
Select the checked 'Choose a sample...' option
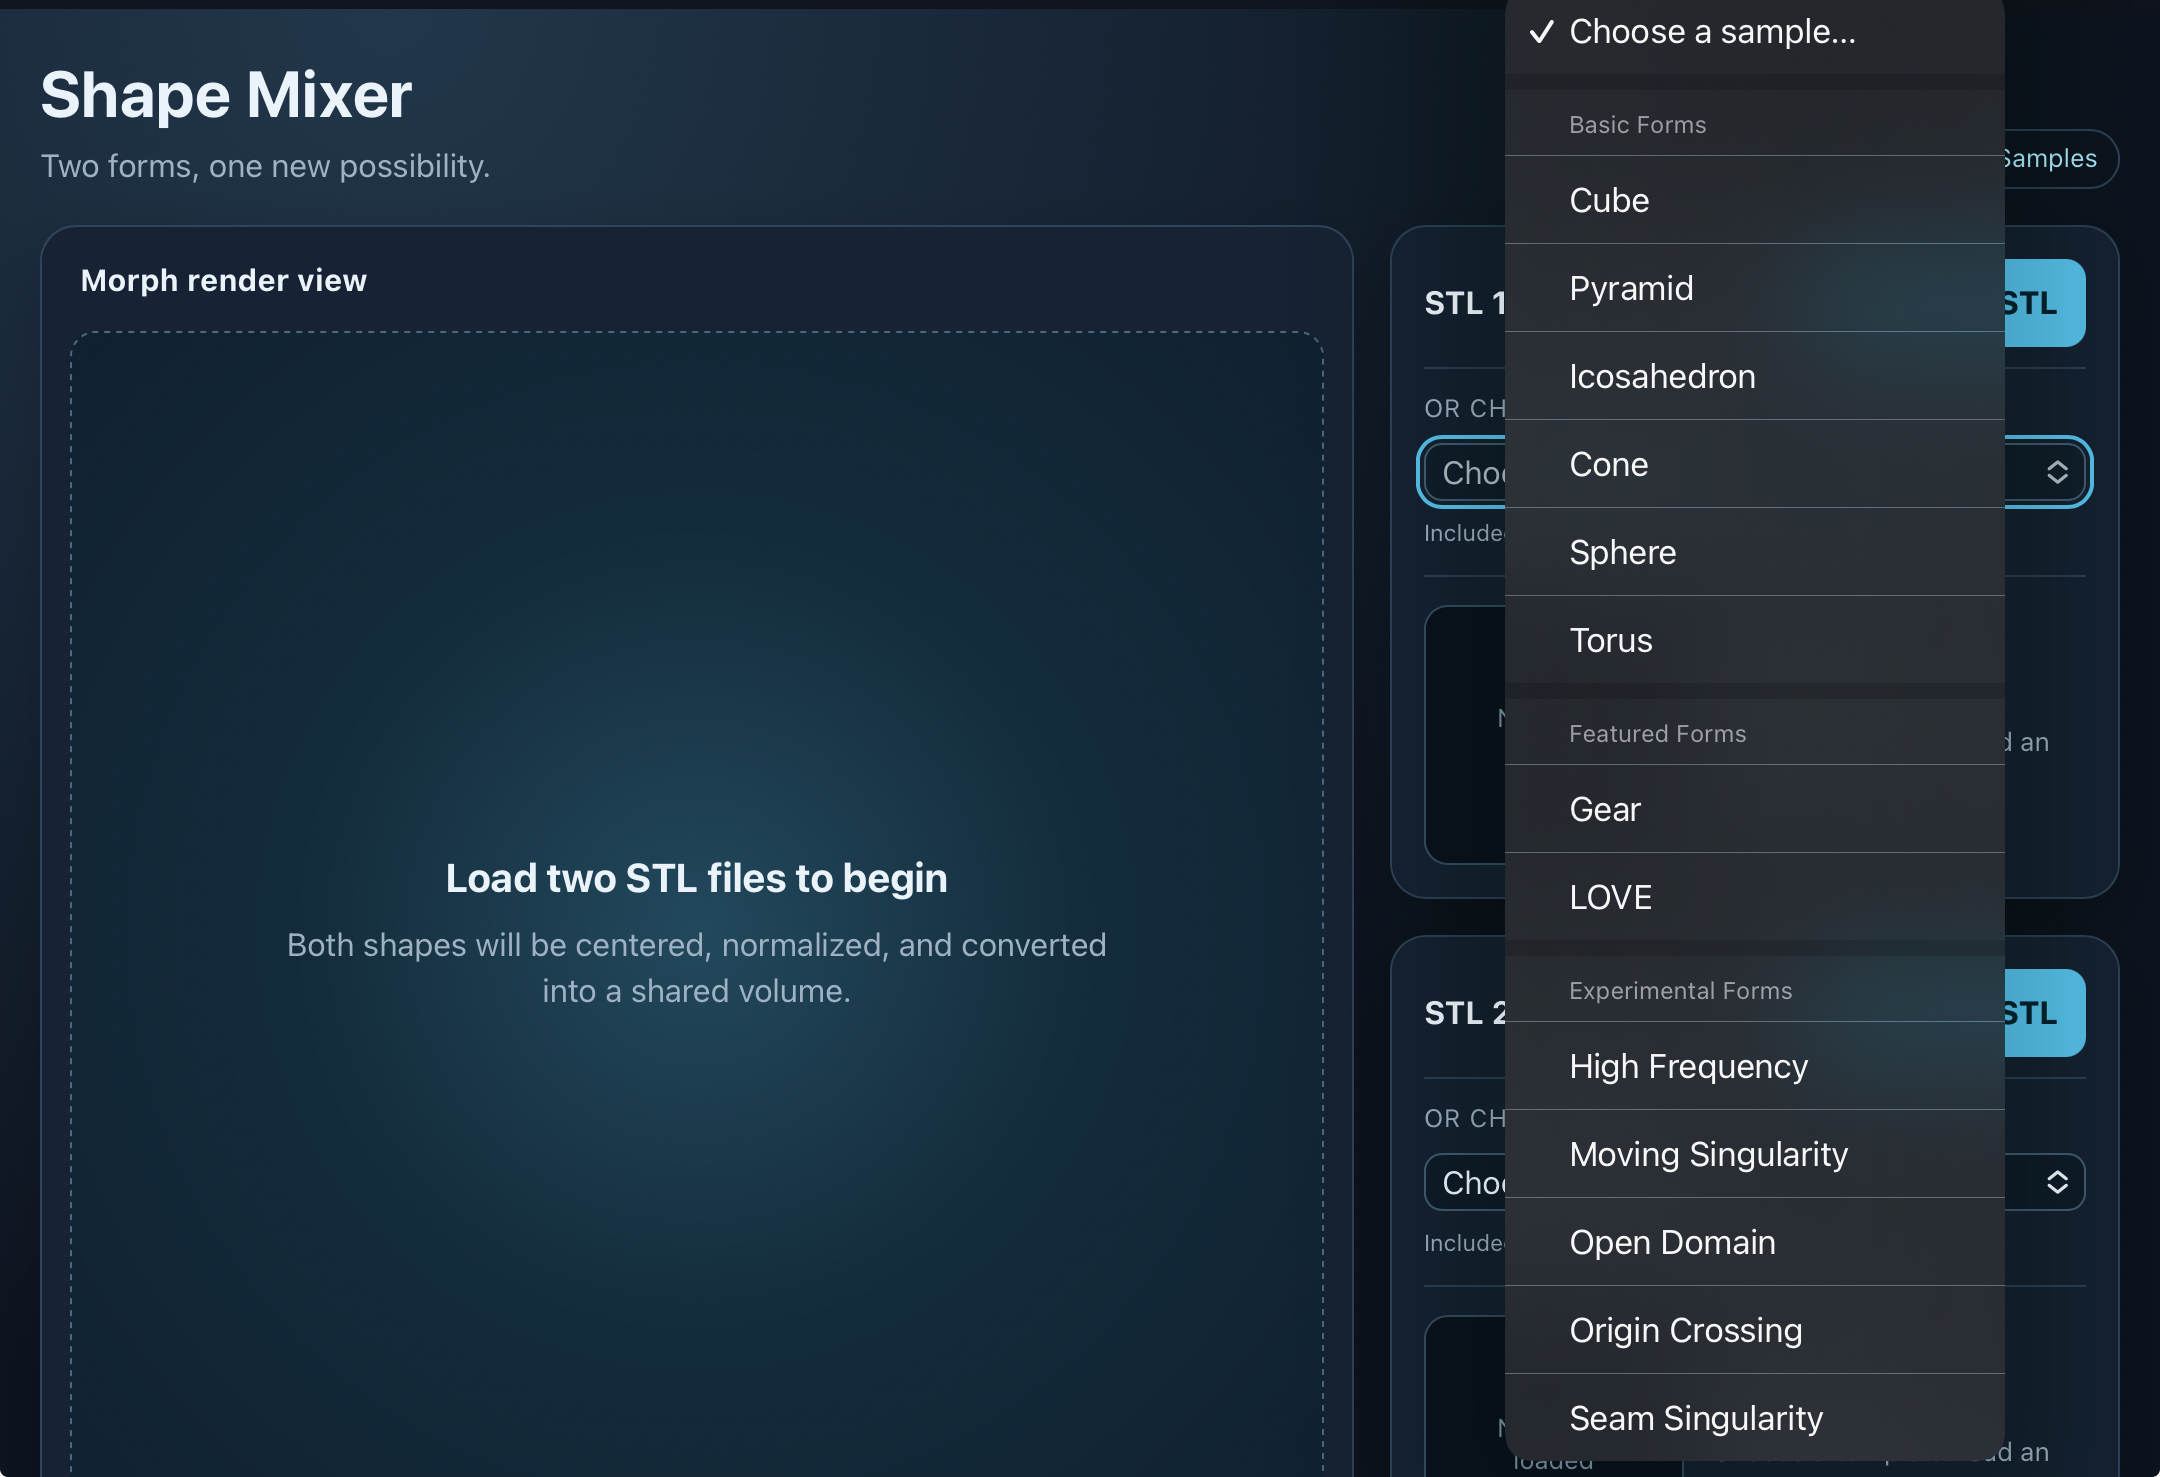(1754, 33)
